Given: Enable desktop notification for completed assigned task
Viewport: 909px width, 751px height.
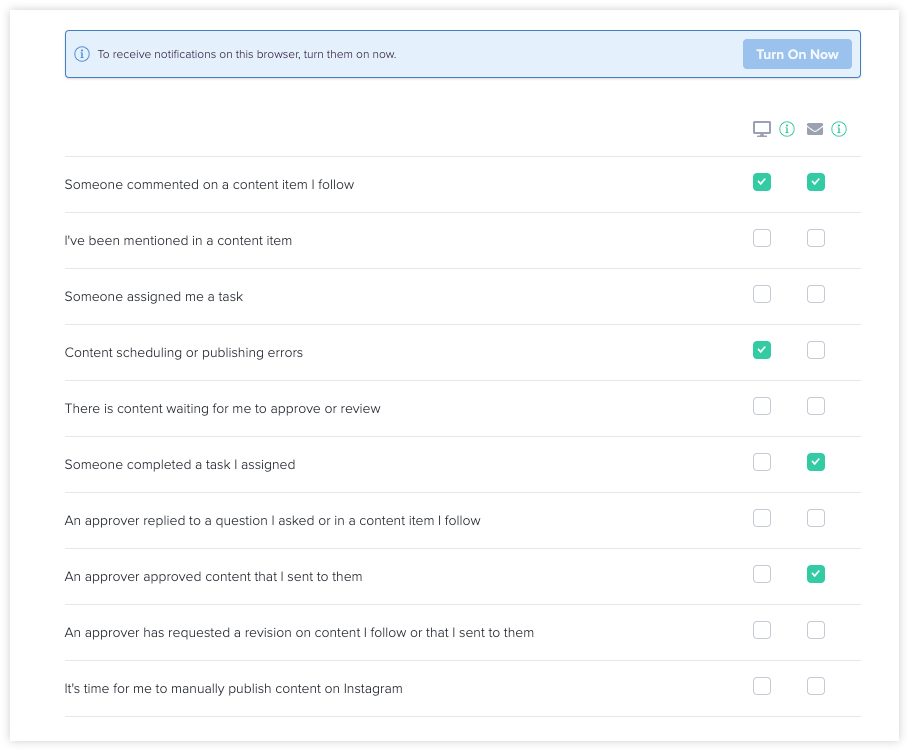Looking at the screenshot, I should click(x=762, y=462).
